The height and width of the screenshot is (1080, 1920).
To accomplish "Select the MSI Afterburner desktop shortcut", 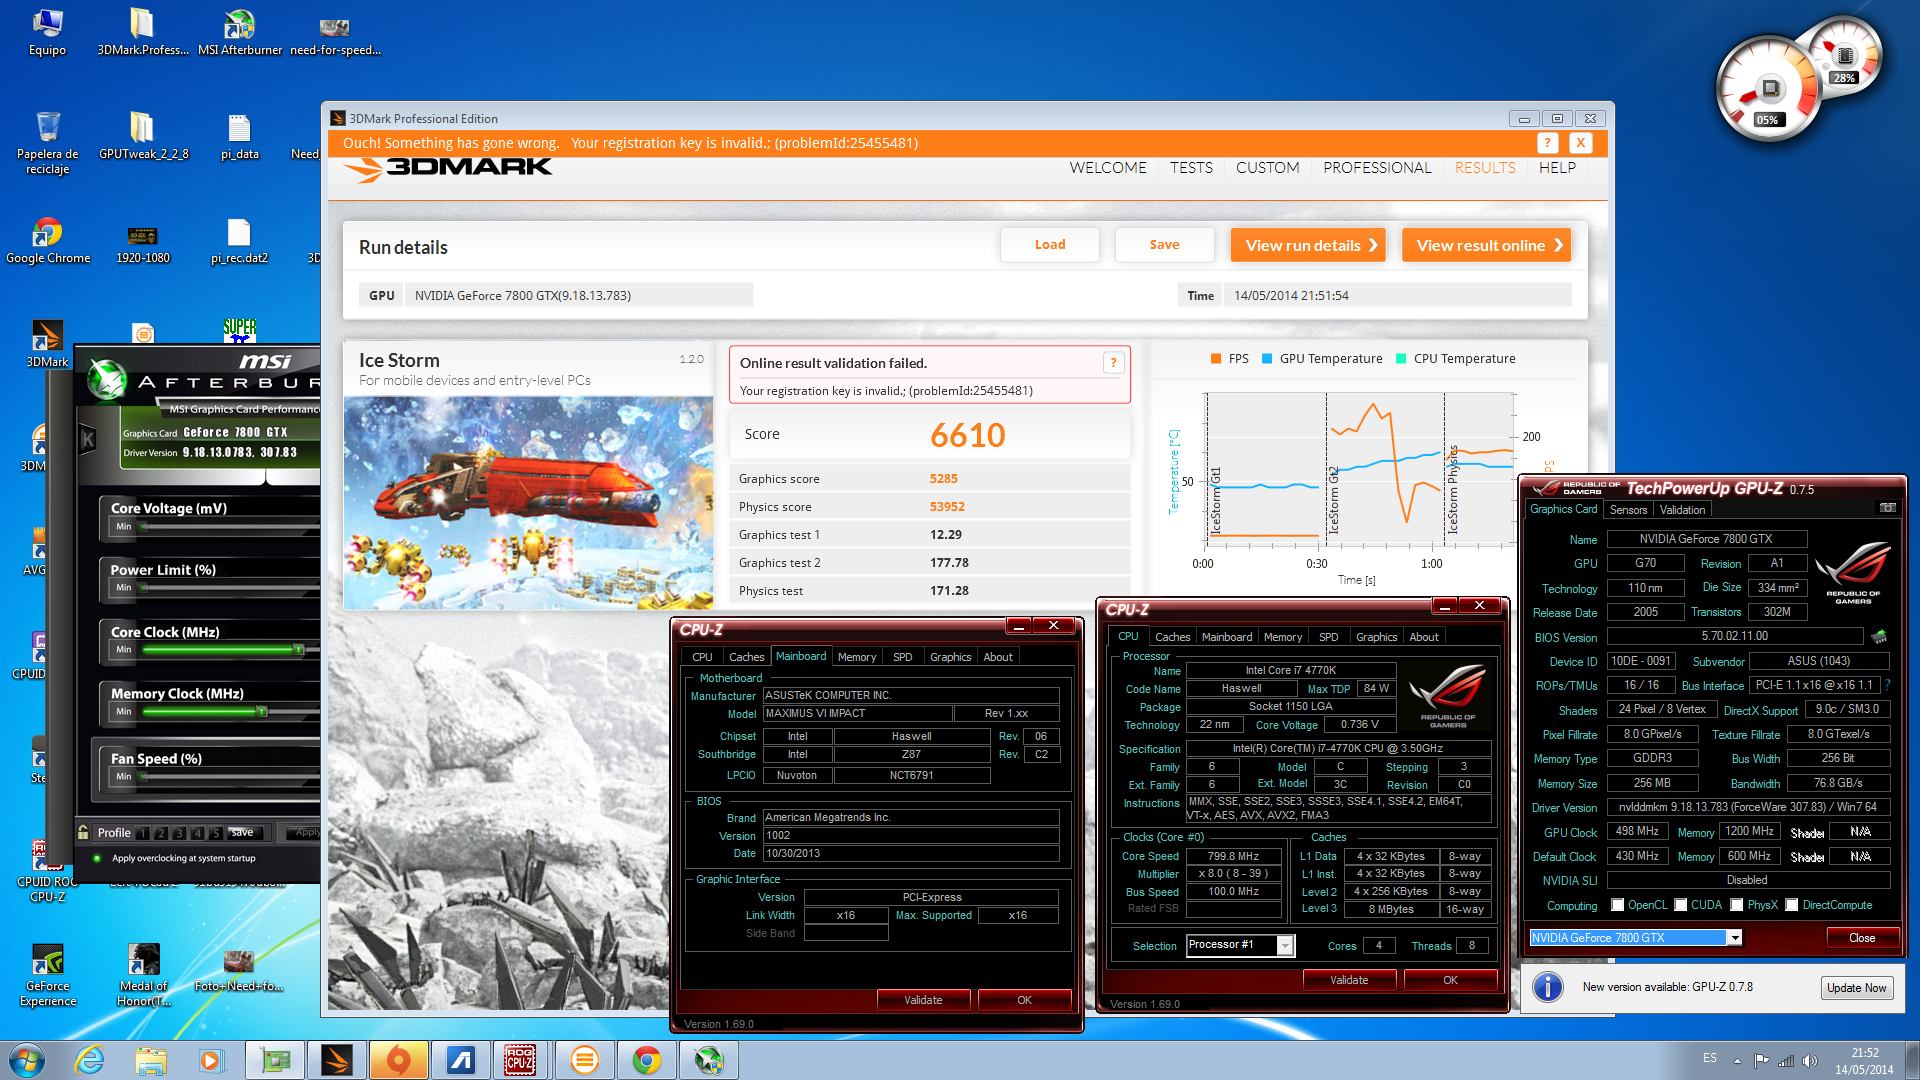I will pos(240,32).
